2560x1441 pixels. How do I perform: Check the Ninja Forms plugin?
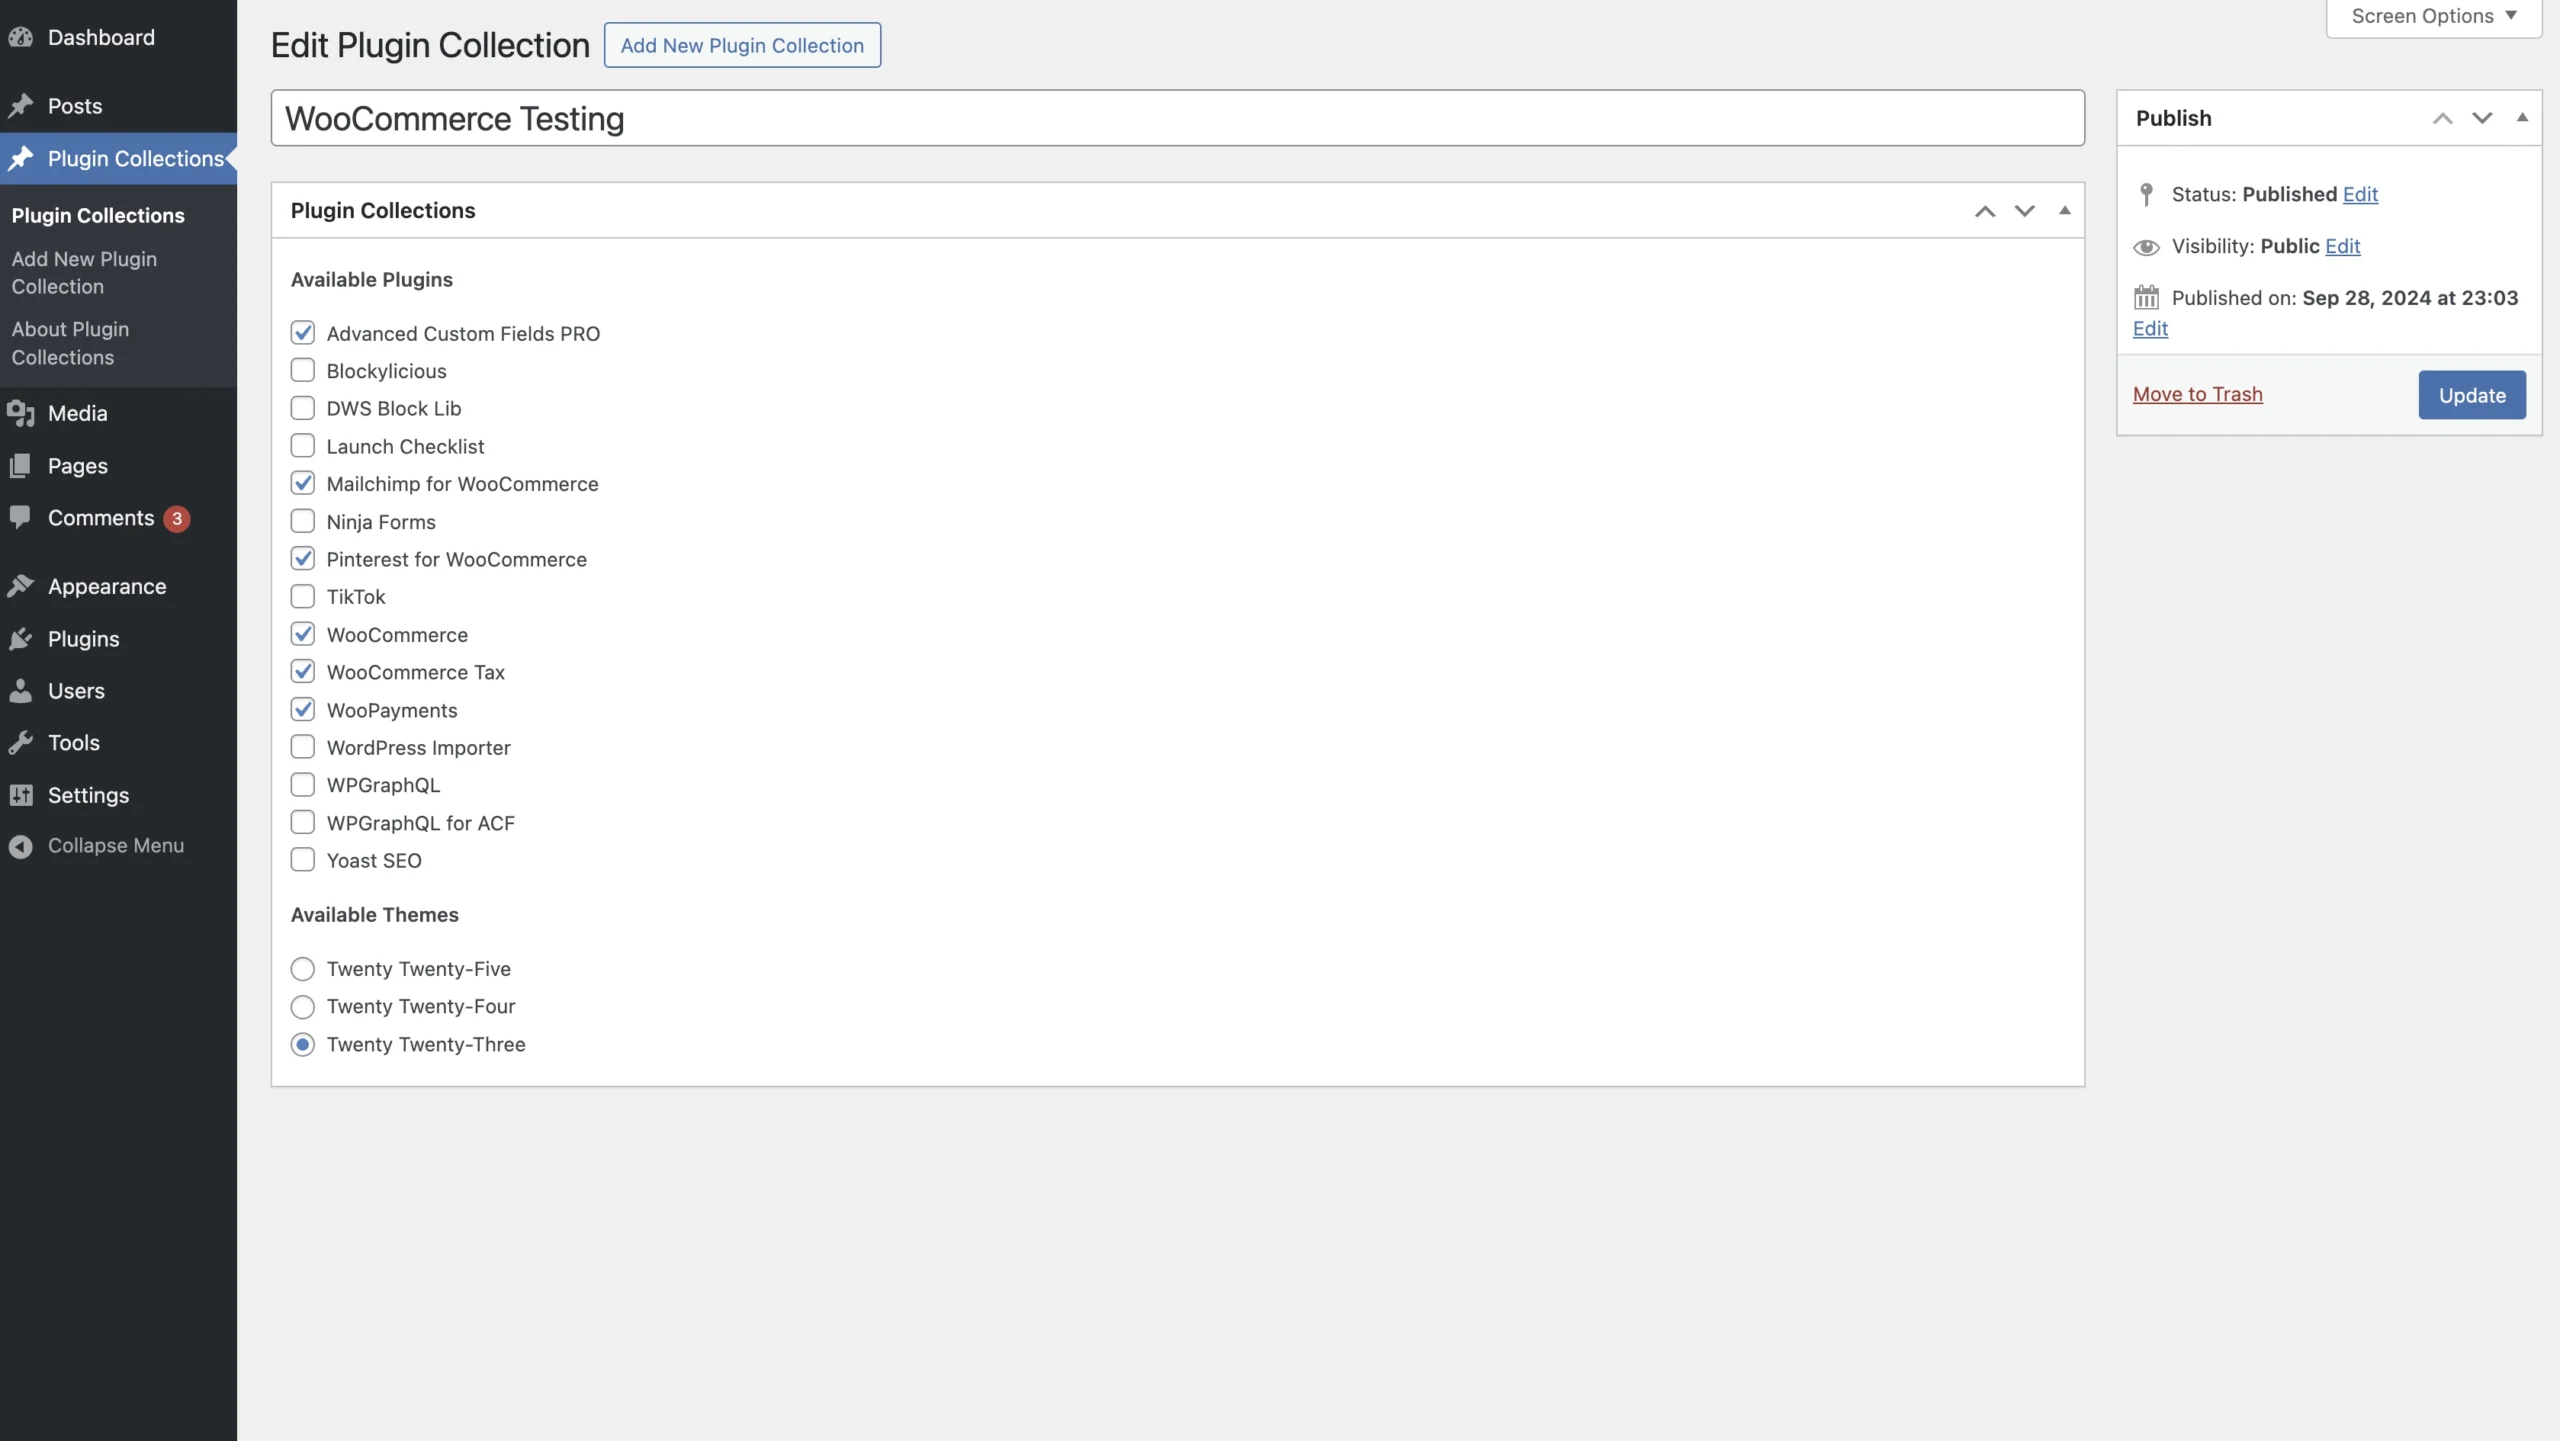point(302,521)
